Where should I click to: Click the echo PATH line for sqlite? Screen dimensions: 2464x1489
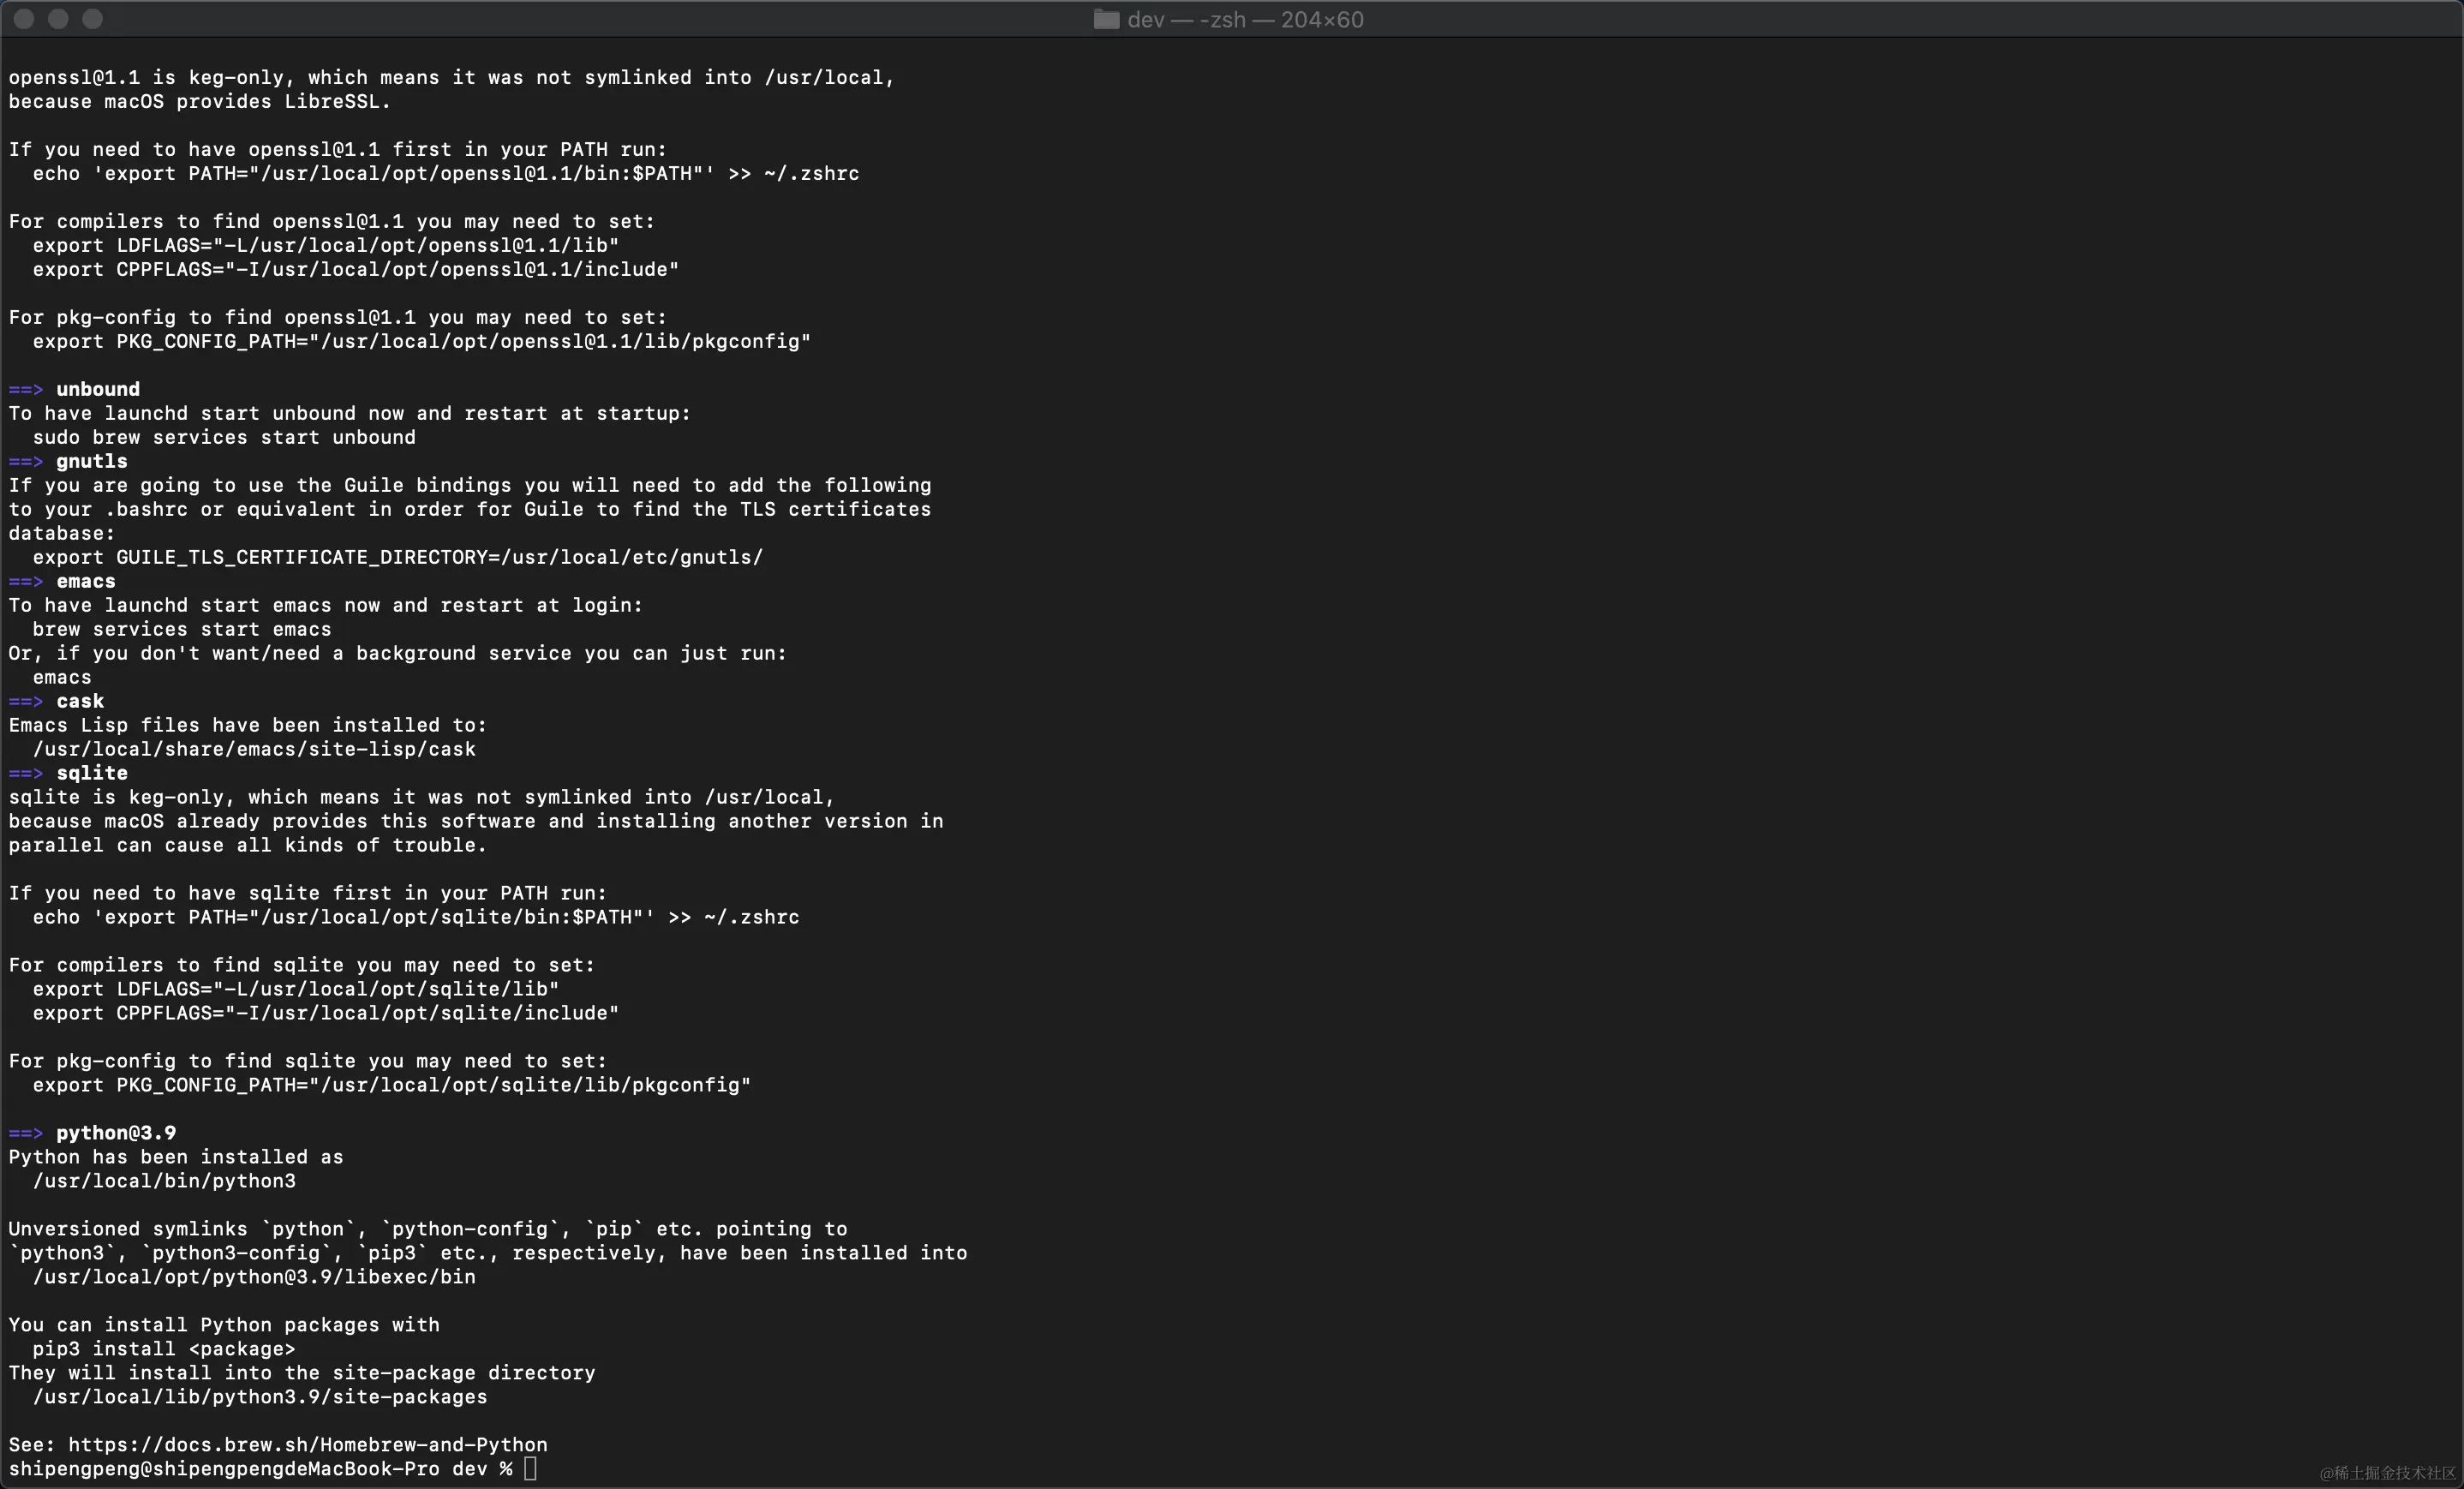[x=416, y=917]
